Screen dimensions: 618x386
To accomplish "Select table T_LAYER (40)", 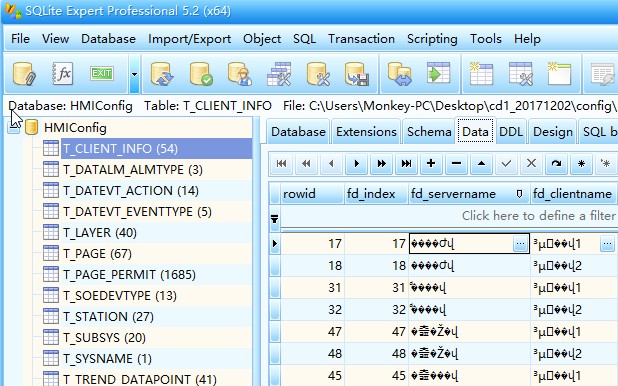I will [x=100, y=233].
